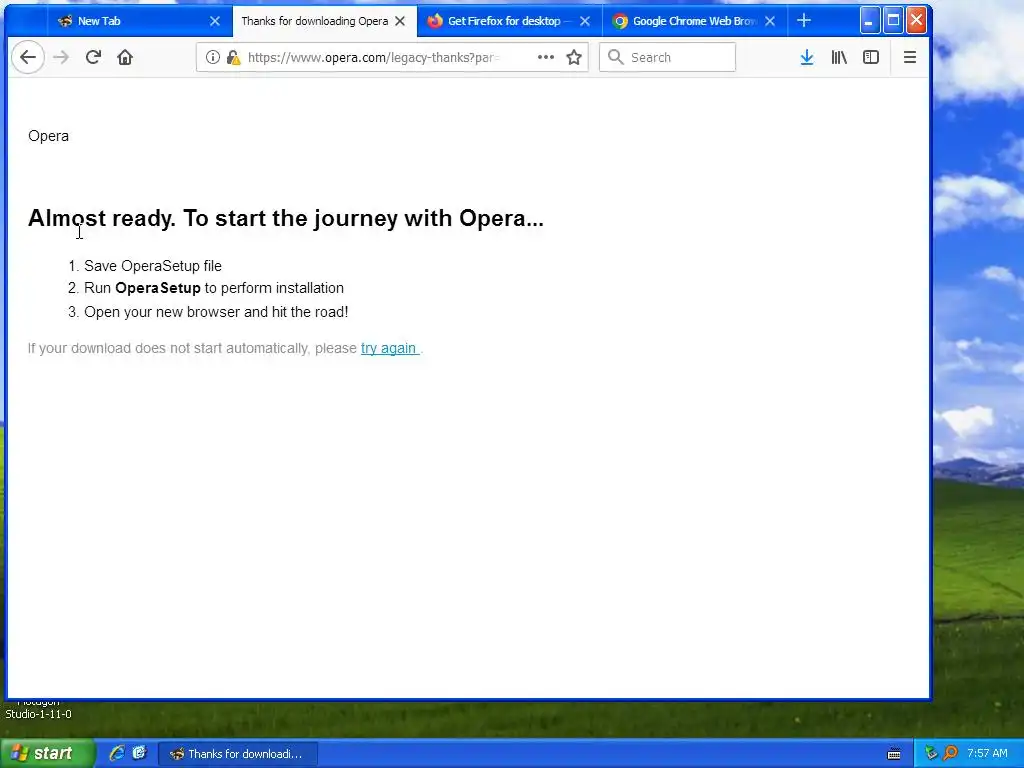
Task: Open the Windows start menu
Action: 47,754
